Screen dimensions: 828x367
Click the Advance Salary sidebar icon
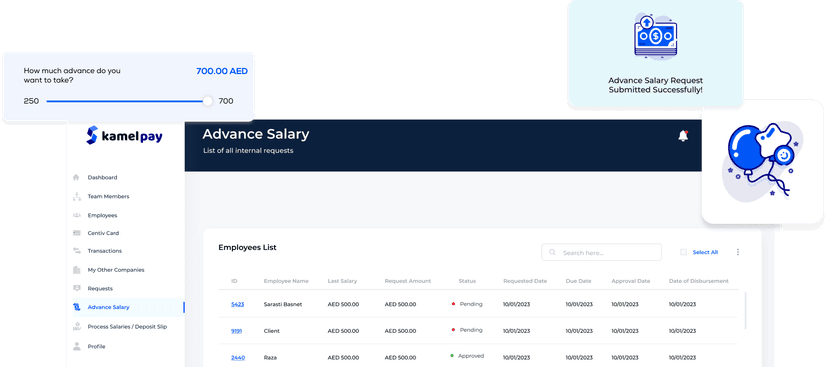click(x=77, y=307)
